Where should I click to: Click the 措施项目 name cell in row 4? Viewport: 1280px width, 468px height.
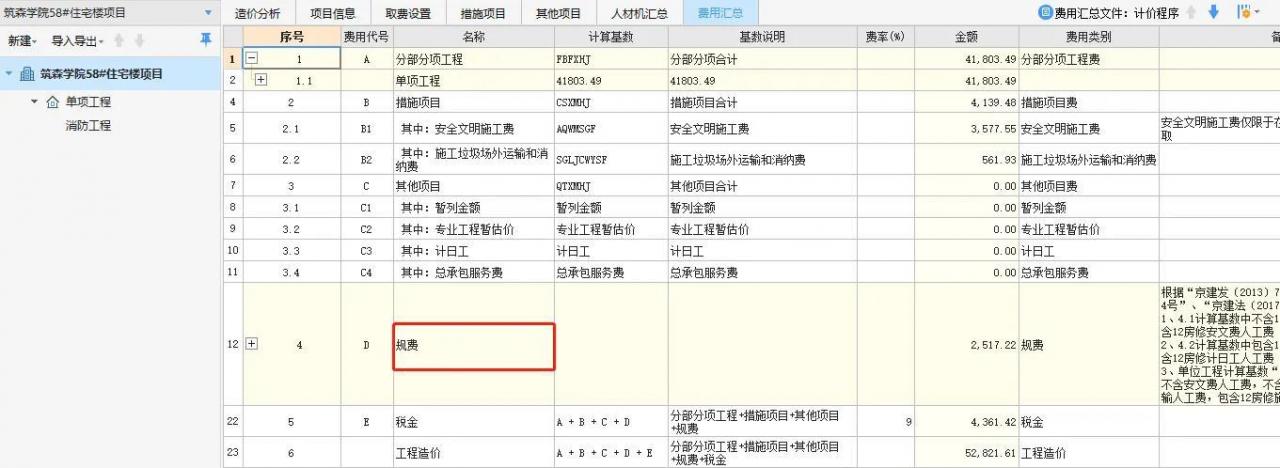coord(473,102)
